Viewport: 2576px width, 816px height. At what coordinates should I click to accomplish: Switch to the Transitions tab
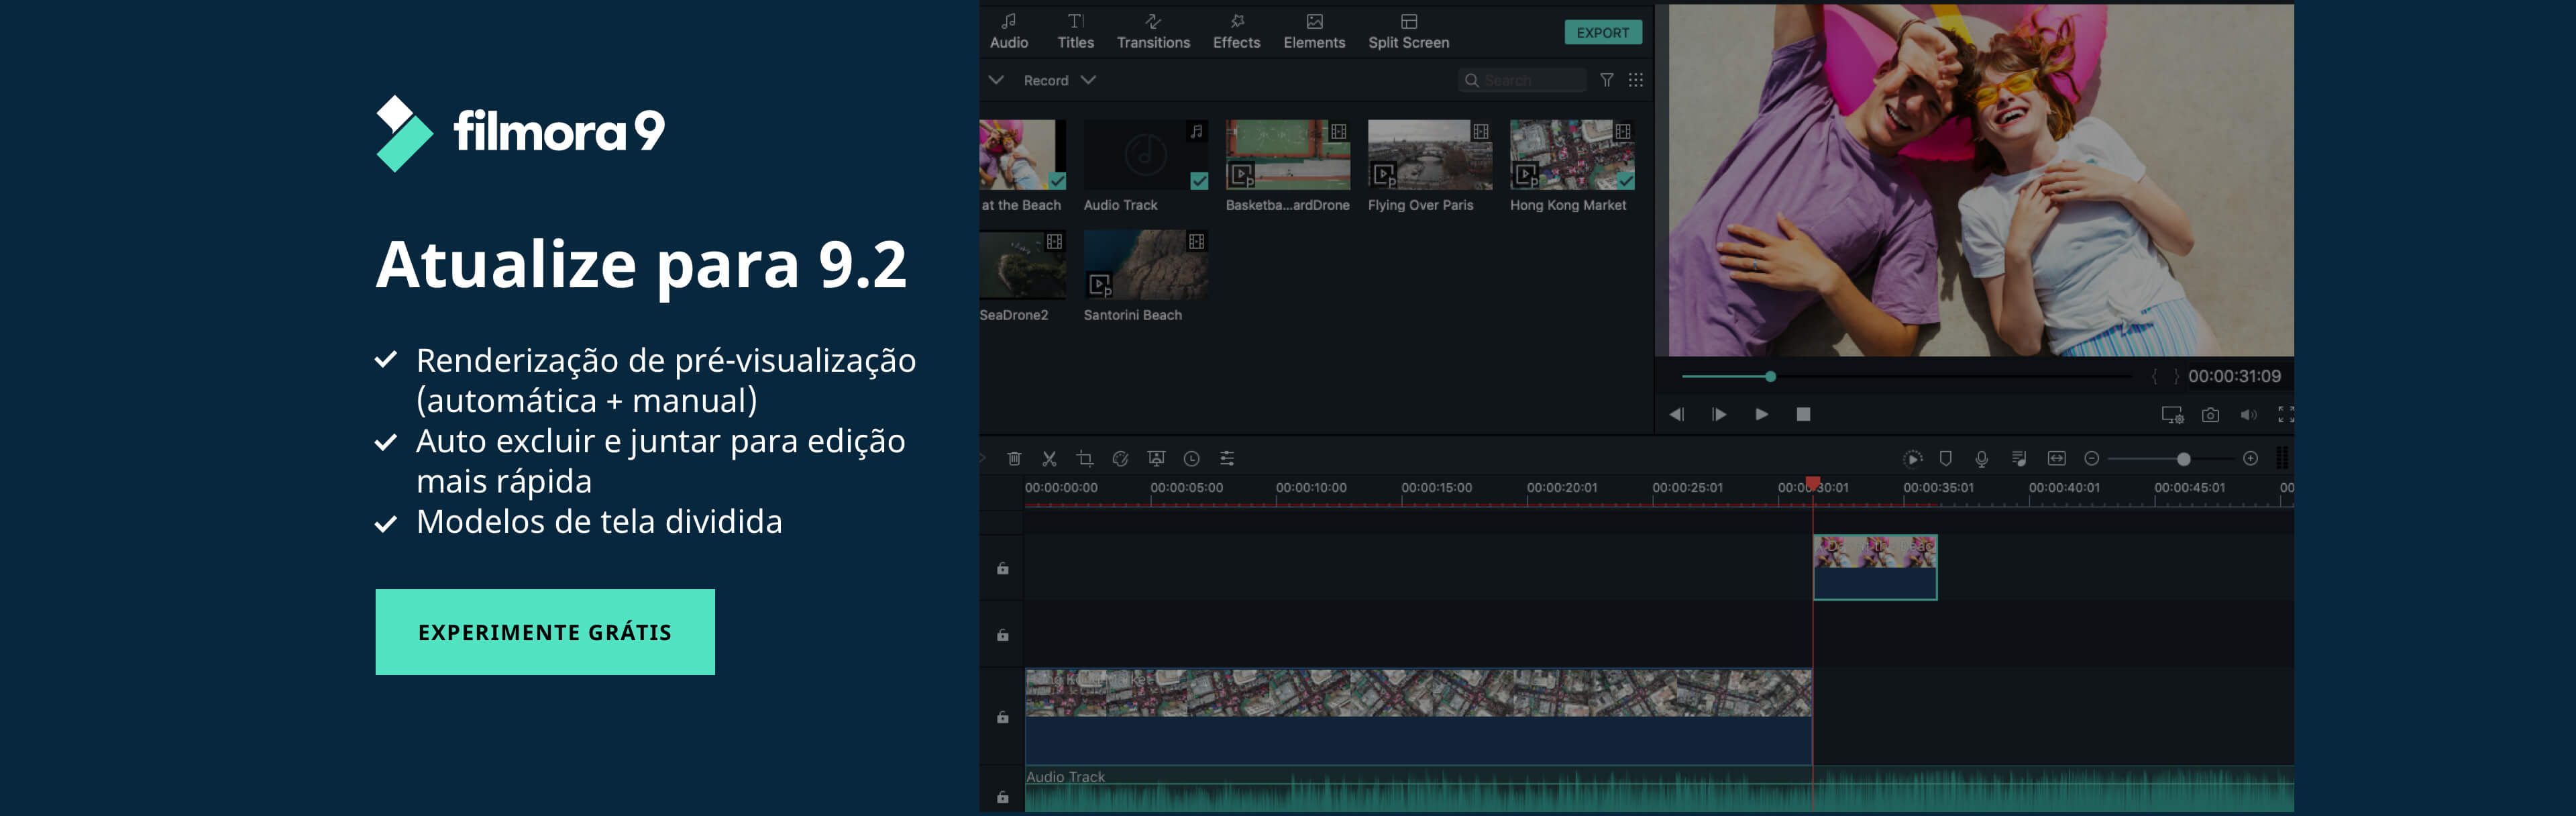pos(1153,32)
